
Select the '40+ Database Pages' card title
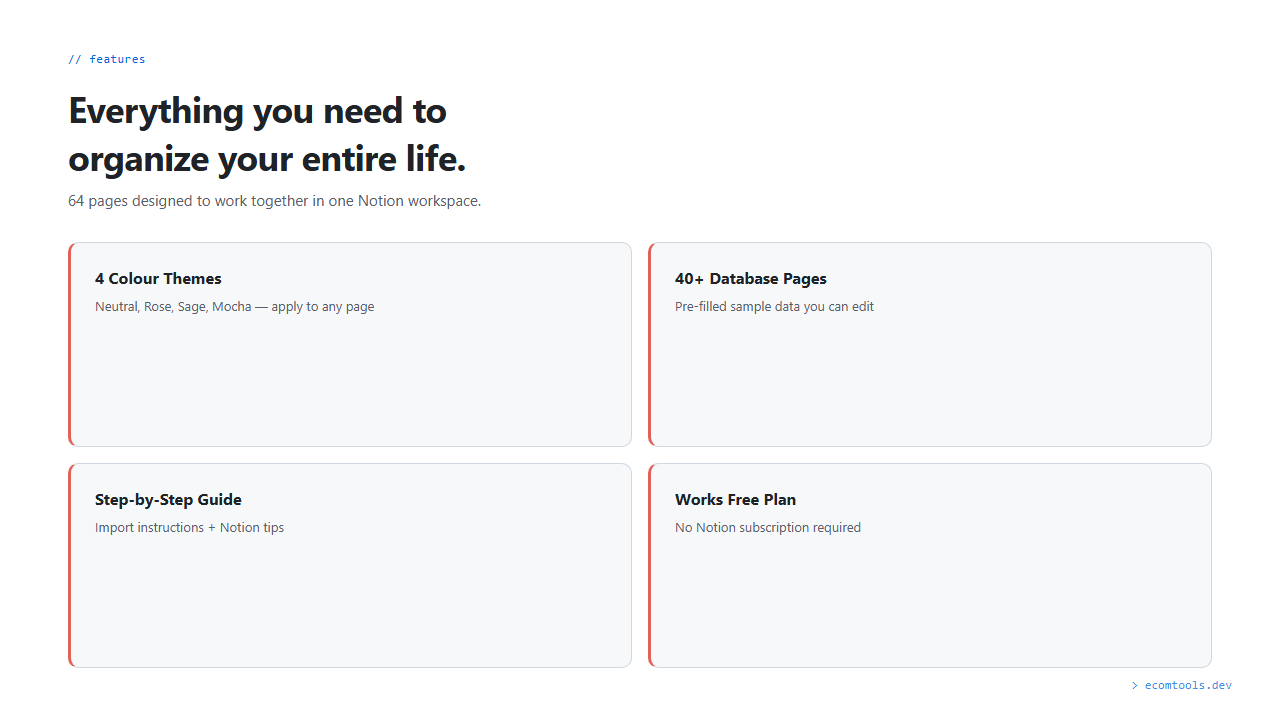click(750, 279)
